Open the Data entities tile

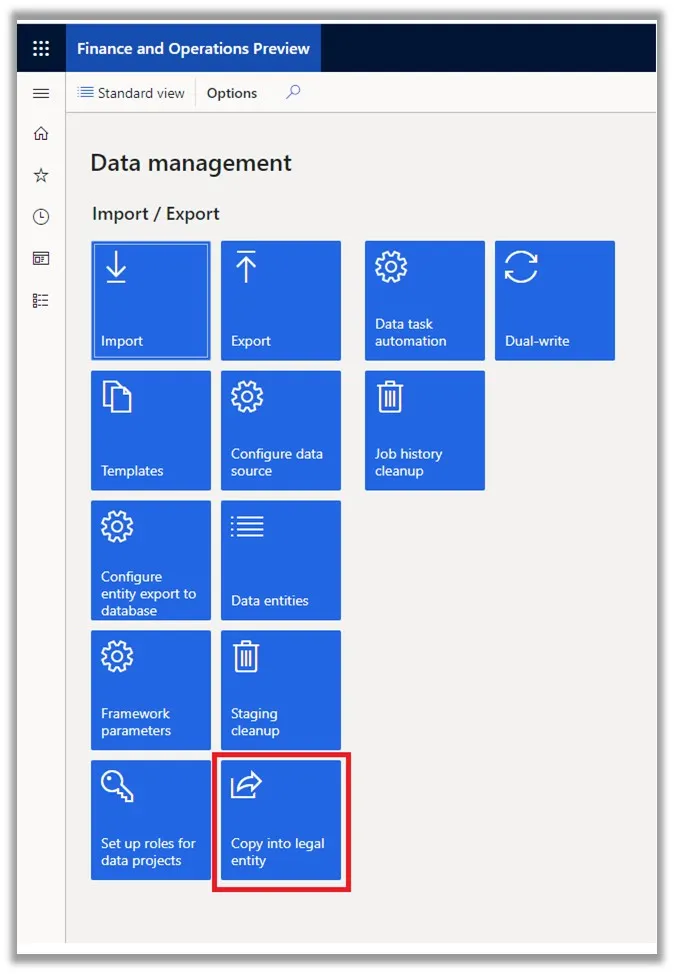coord(281,560)
